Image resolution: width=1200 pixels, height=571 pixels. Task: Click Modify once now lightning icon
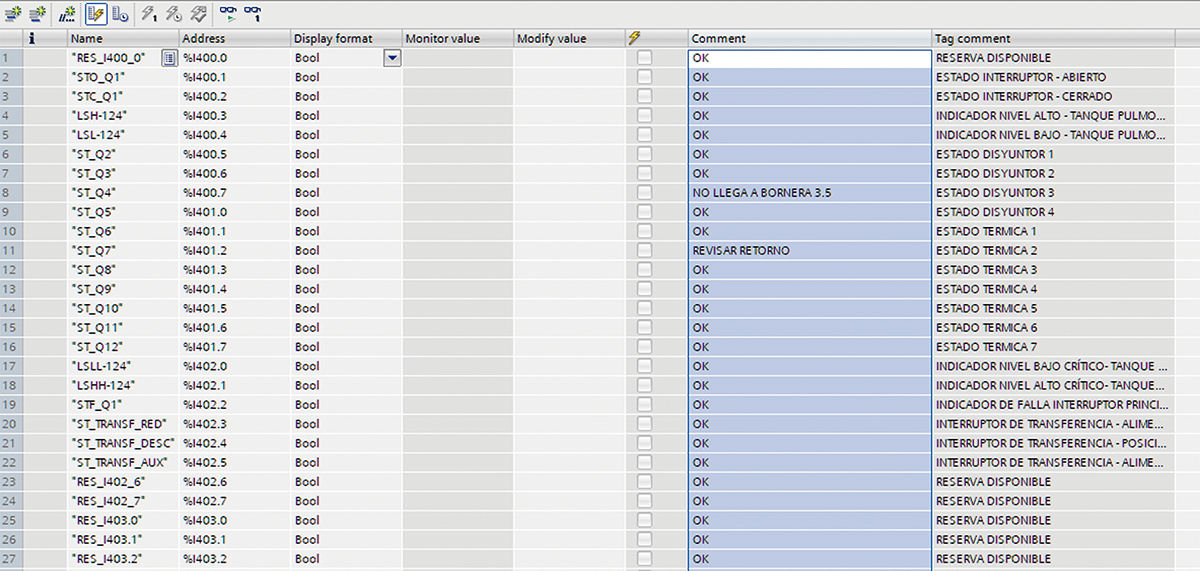tap(149, 14)
